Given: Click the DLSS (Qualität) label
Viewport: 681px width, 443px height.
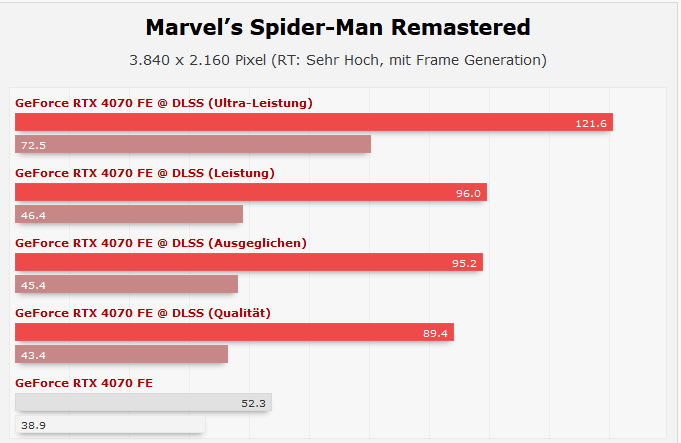Looking at the screenshot, I should pos(221,313).
